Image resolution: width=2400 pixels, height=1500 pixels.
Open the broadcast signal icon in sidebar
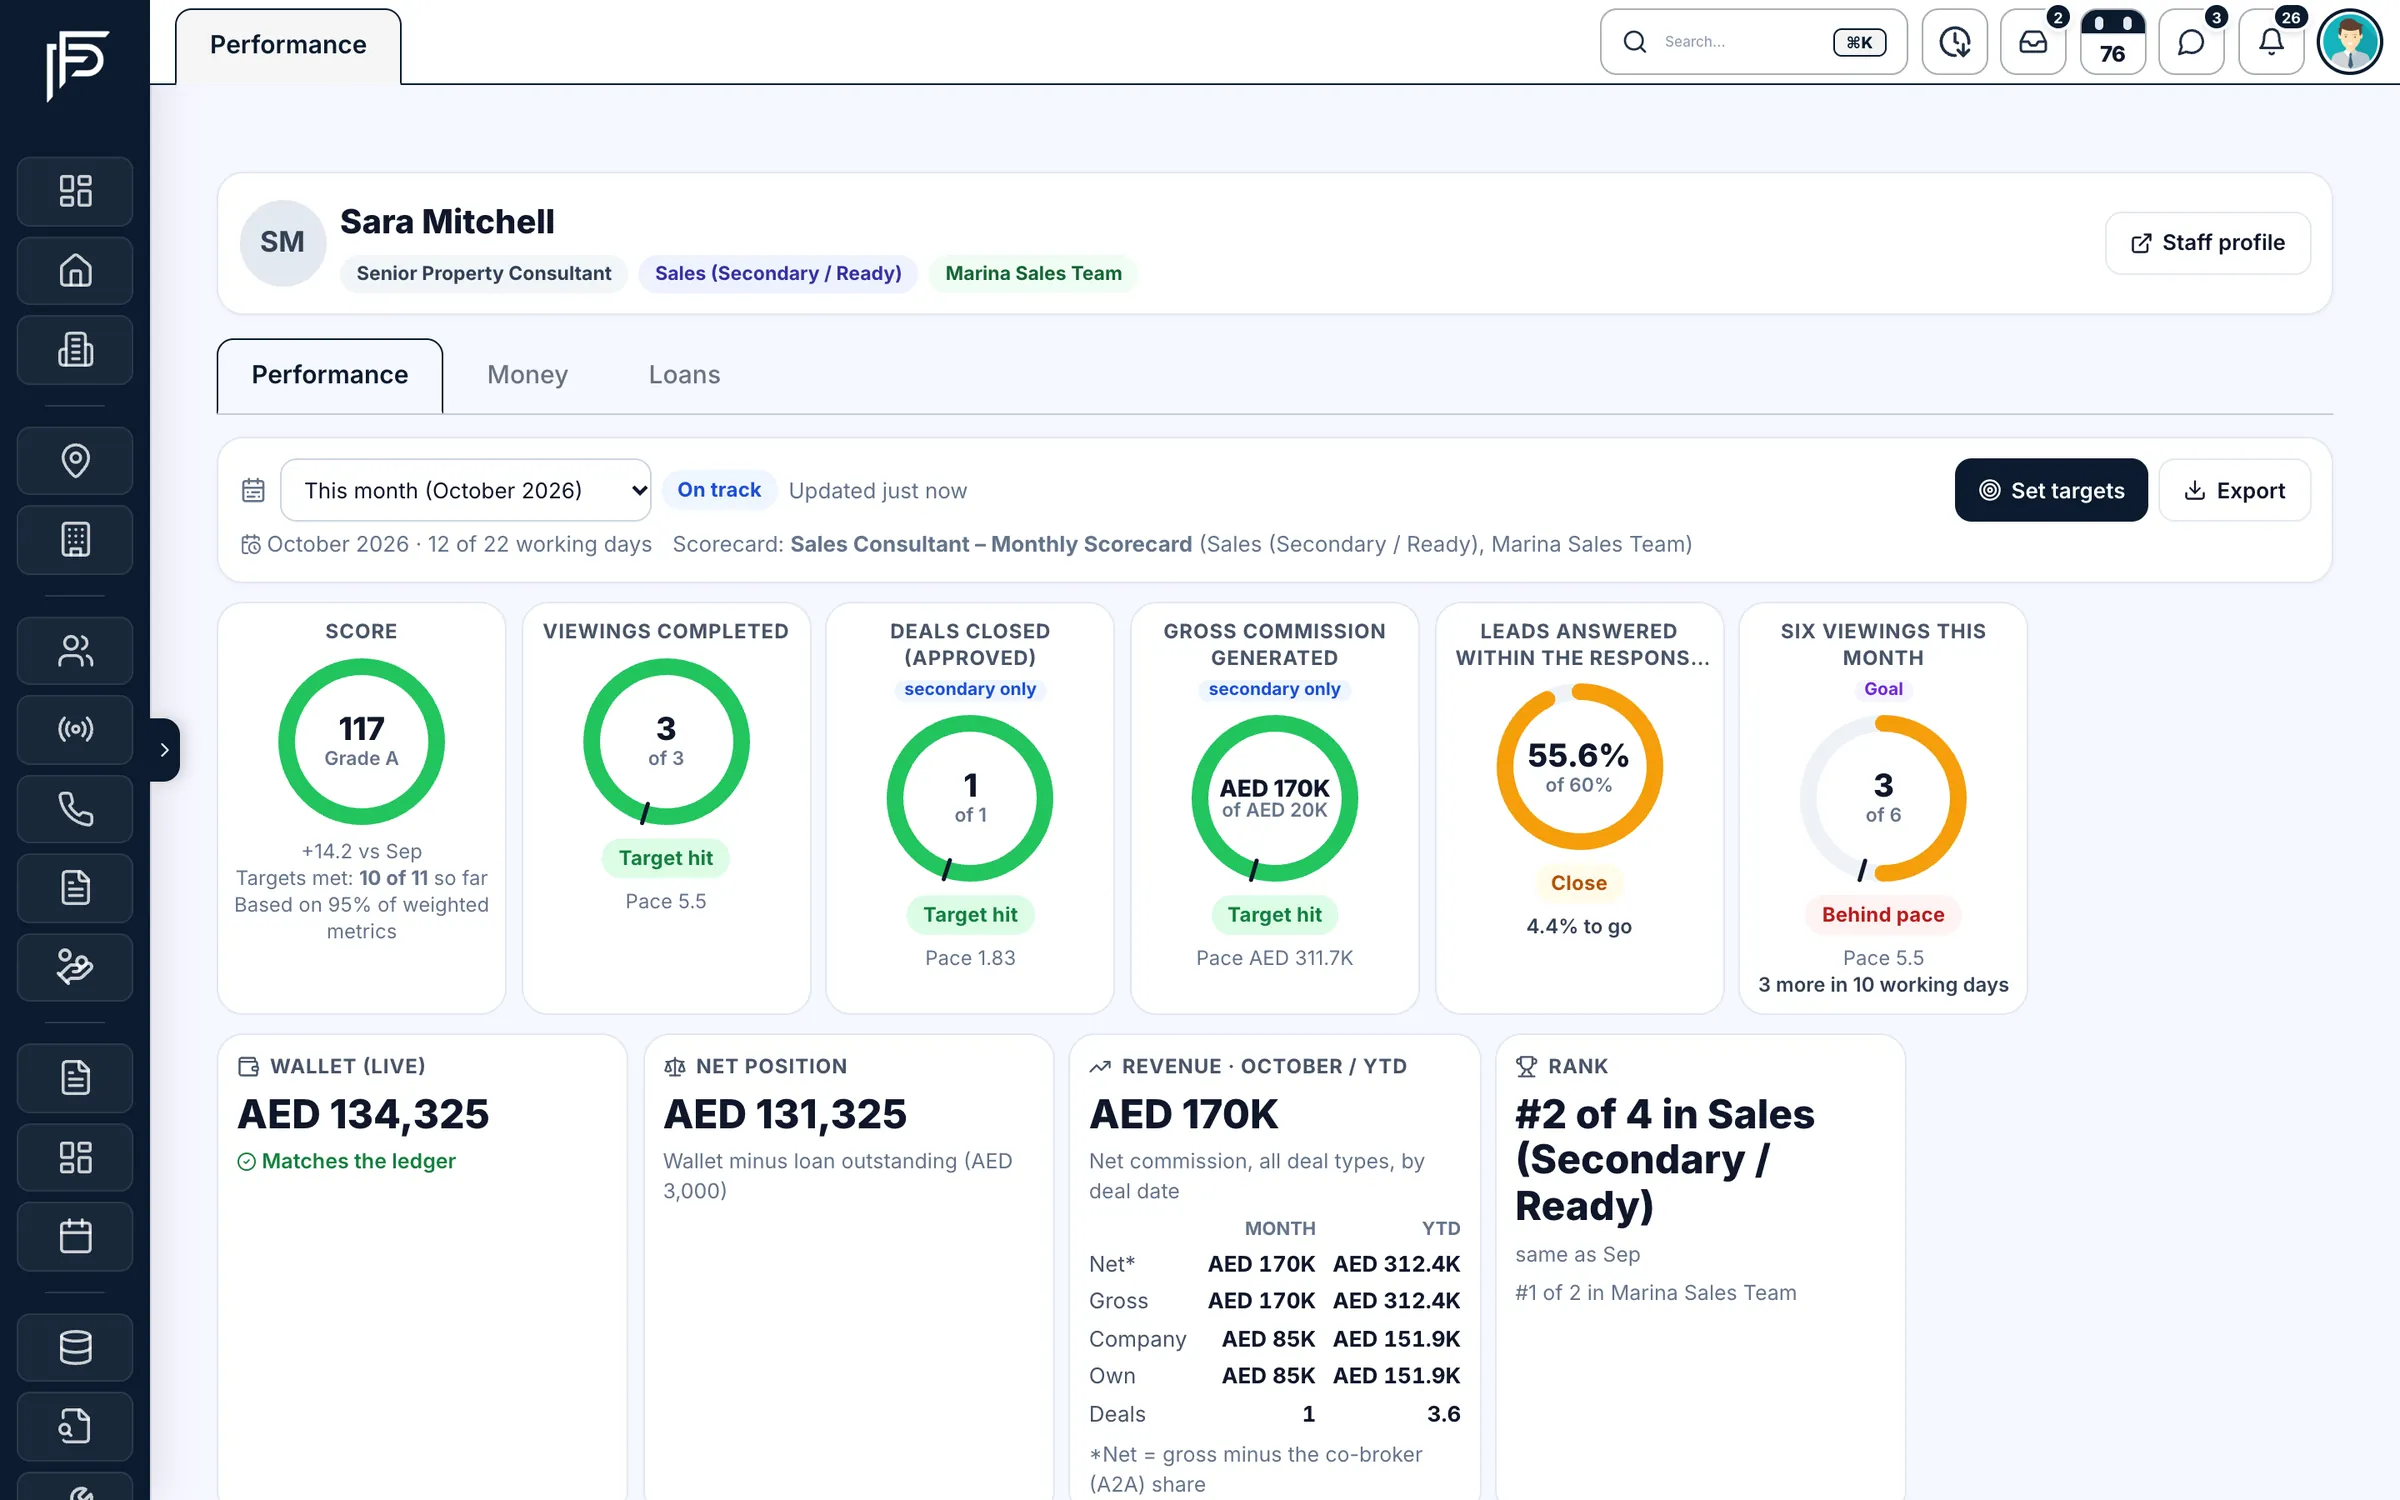[x=75, y=729]
